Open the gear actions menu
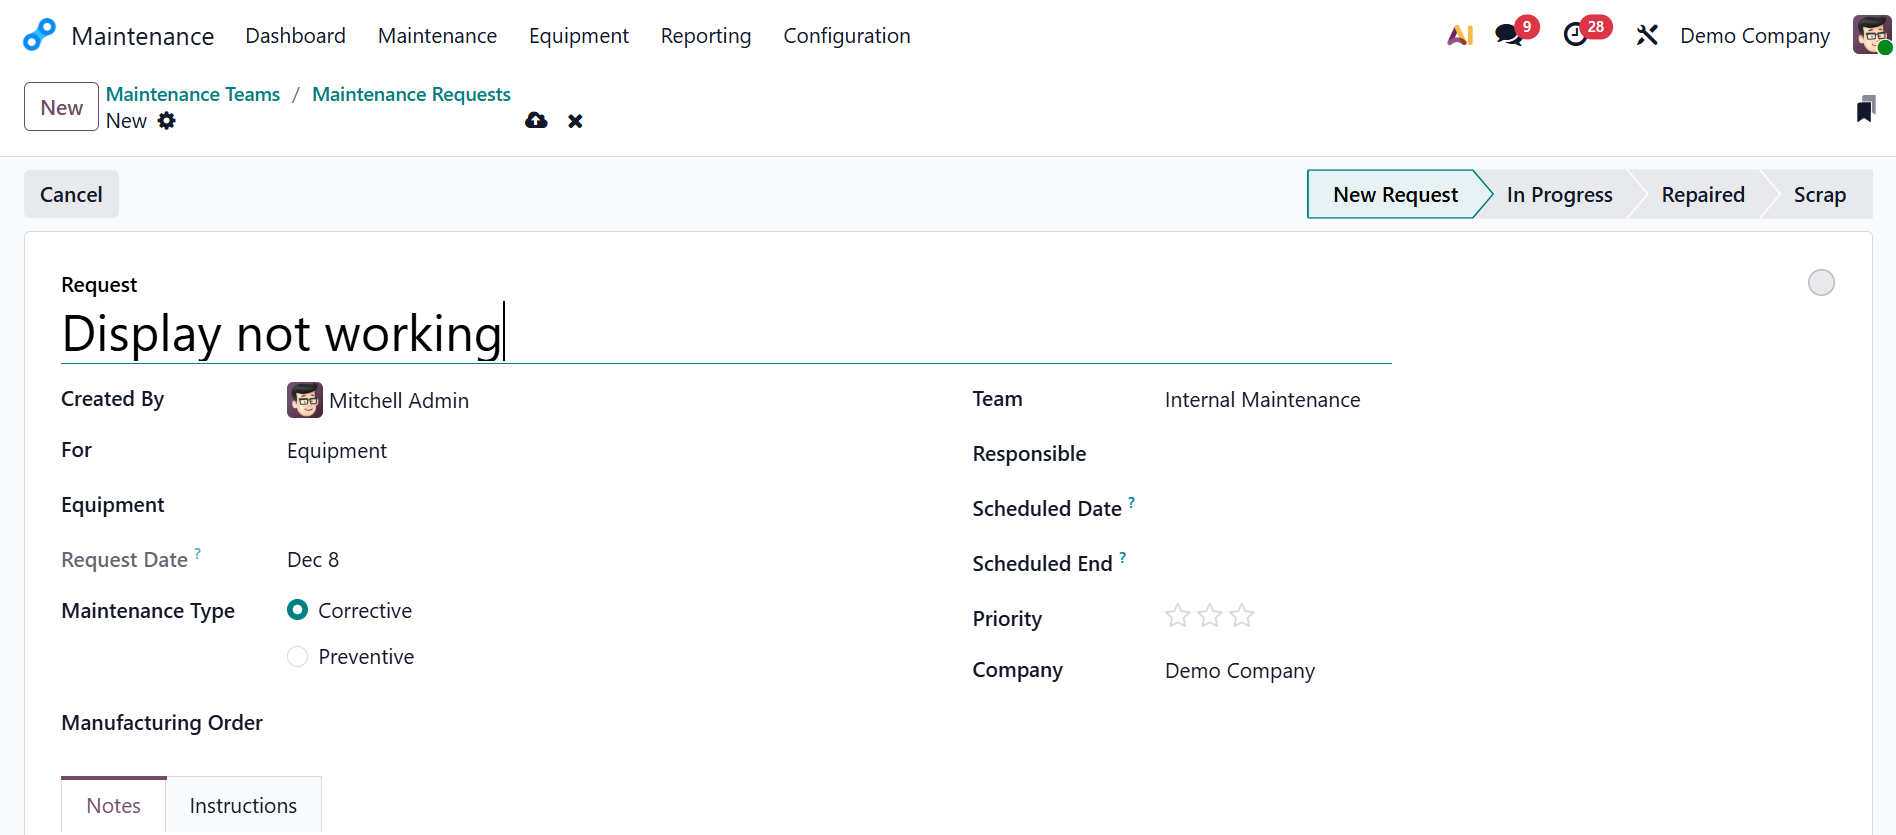 (x=167, y=121)
